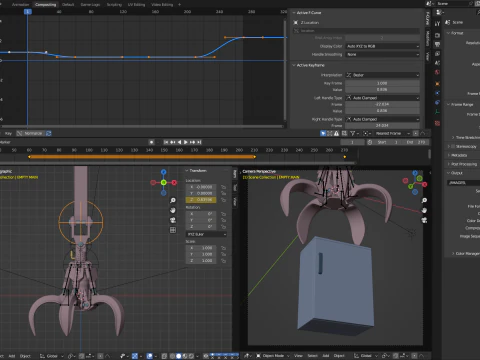Click the last keyframe diamond at frame 270
The width and height of the screenshot is (480, 360).
(345, 157)
